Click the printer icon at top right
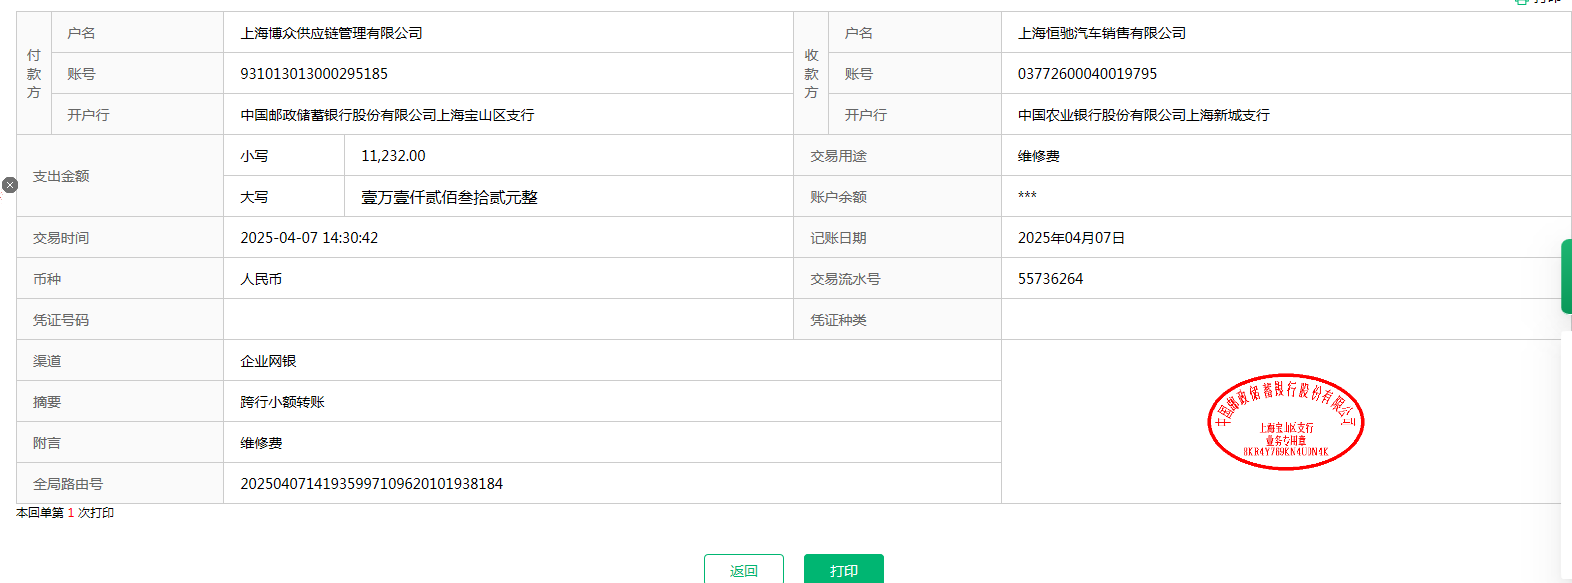The height and width of the screenshot is (583, 1572). [1522, 2]
